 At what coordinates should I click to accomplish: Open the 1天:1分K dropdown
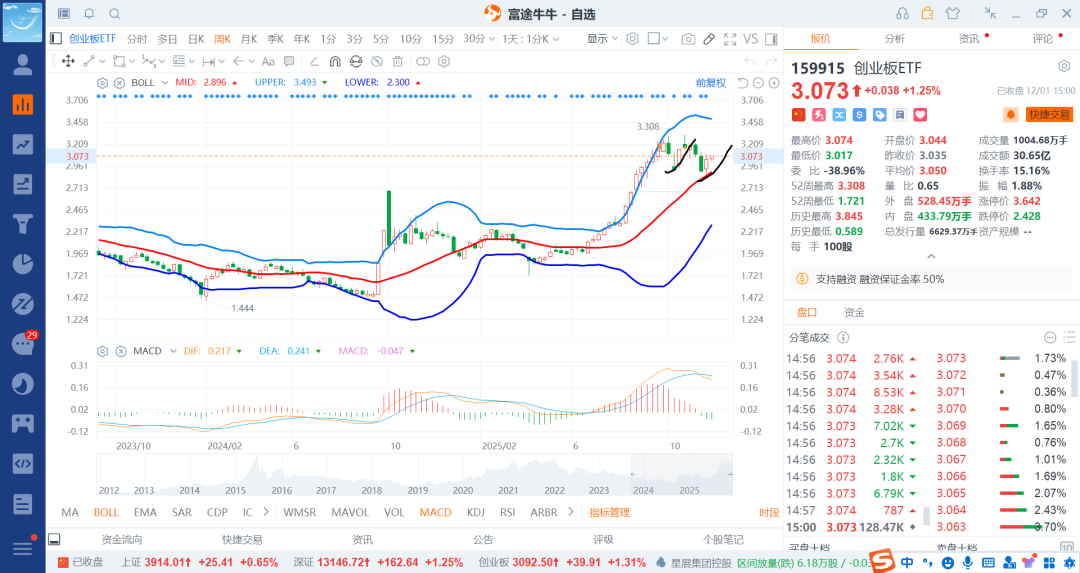click(x=530, y=39)
